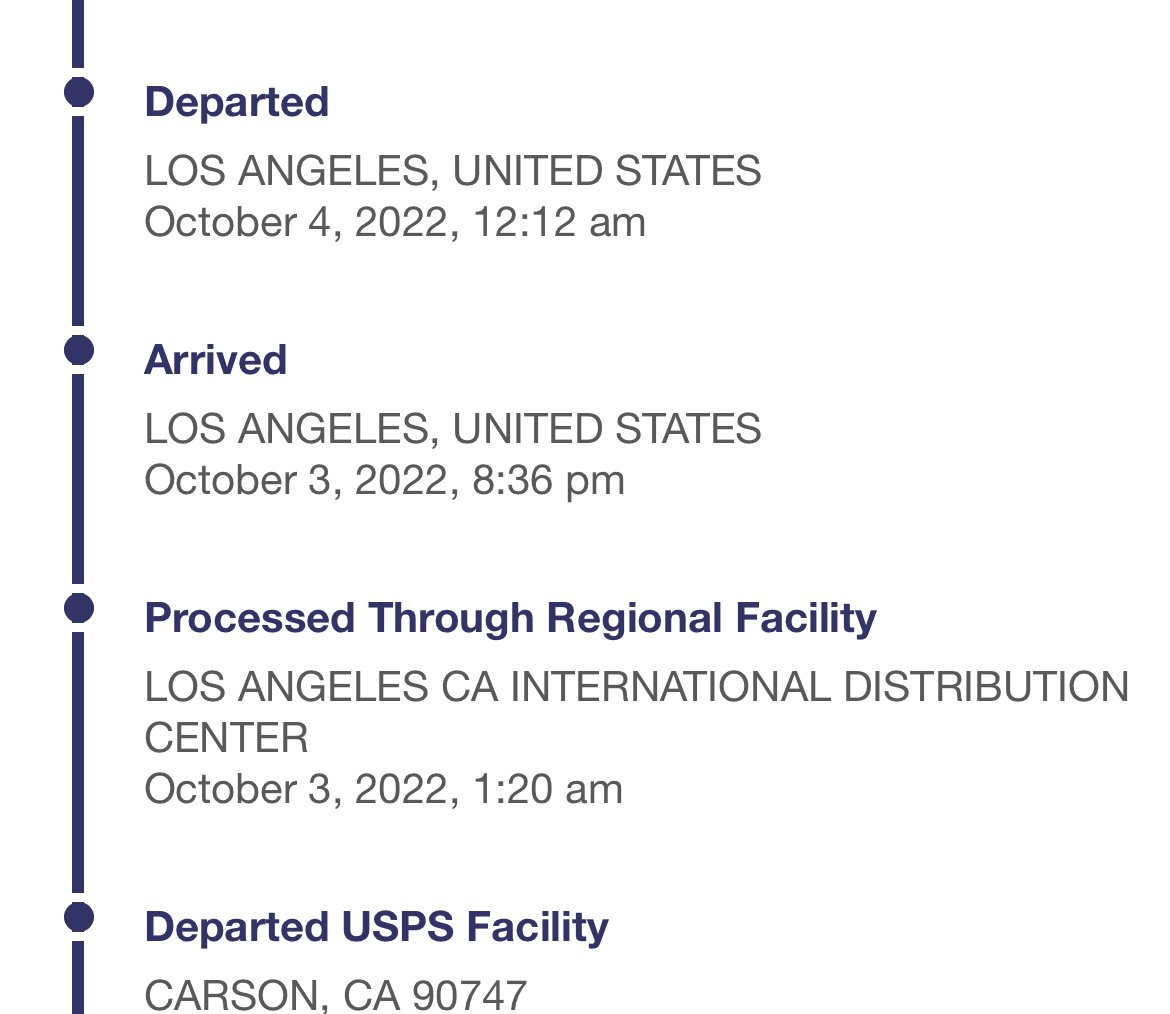Click the timeline line below the USPS Facility dot
The image size is (1170, 1014).
click(78, 978)
